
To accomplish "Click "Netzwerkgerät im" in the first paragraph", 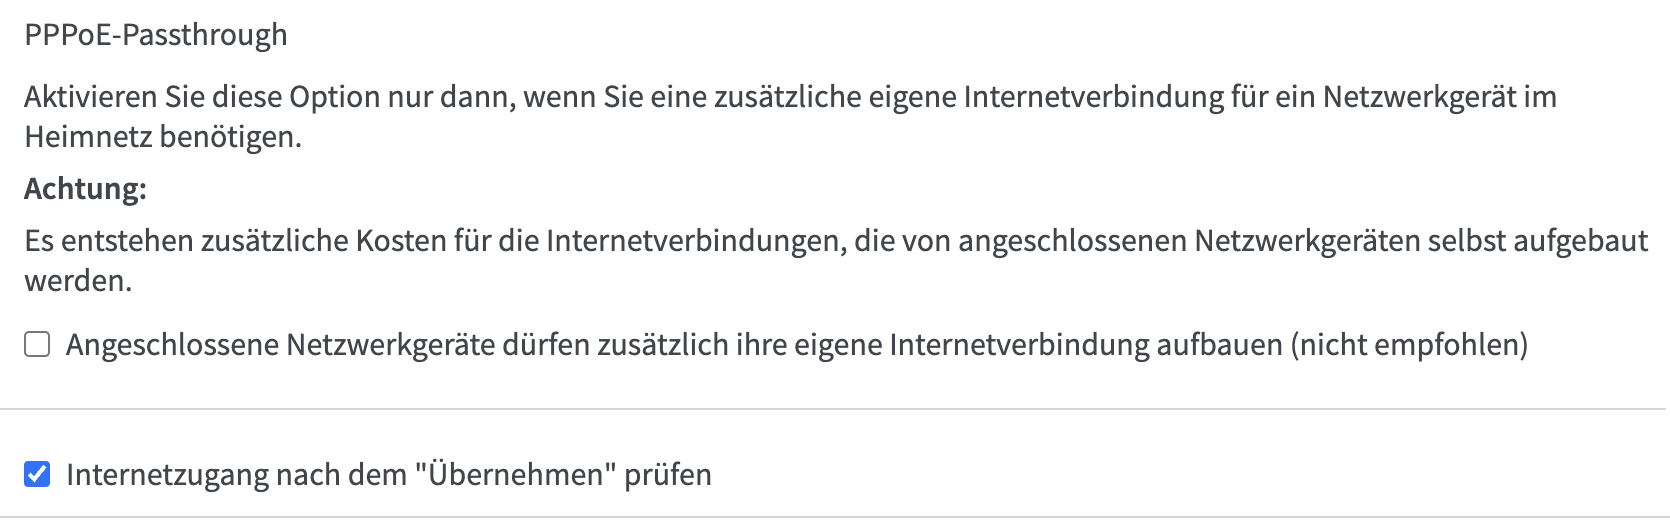I will pos(1439,97).
